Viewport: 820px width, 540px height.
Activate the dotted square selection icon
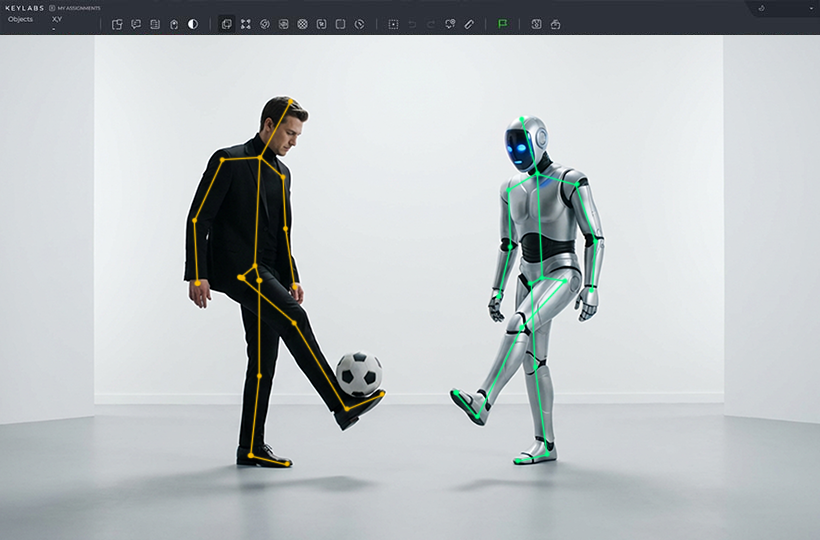coord(393,24)
